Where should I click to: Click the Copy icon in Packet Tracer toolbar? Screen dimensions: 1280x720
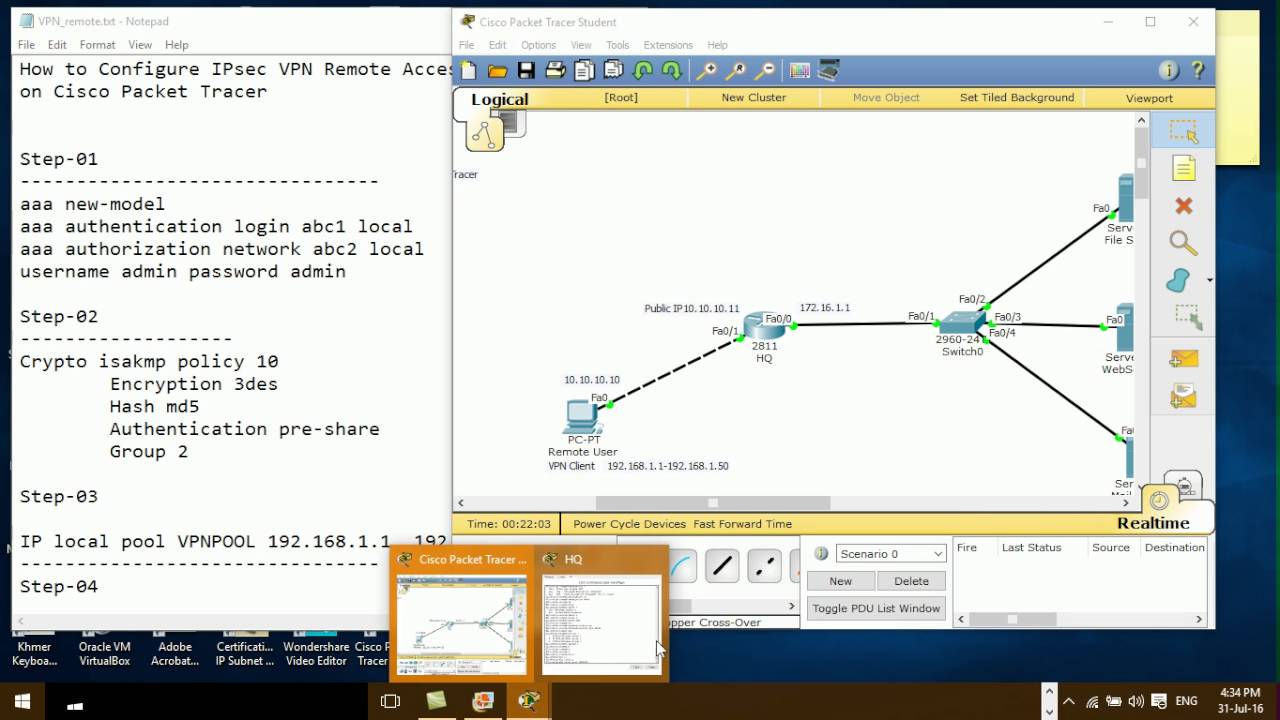[x=584, y=70]
